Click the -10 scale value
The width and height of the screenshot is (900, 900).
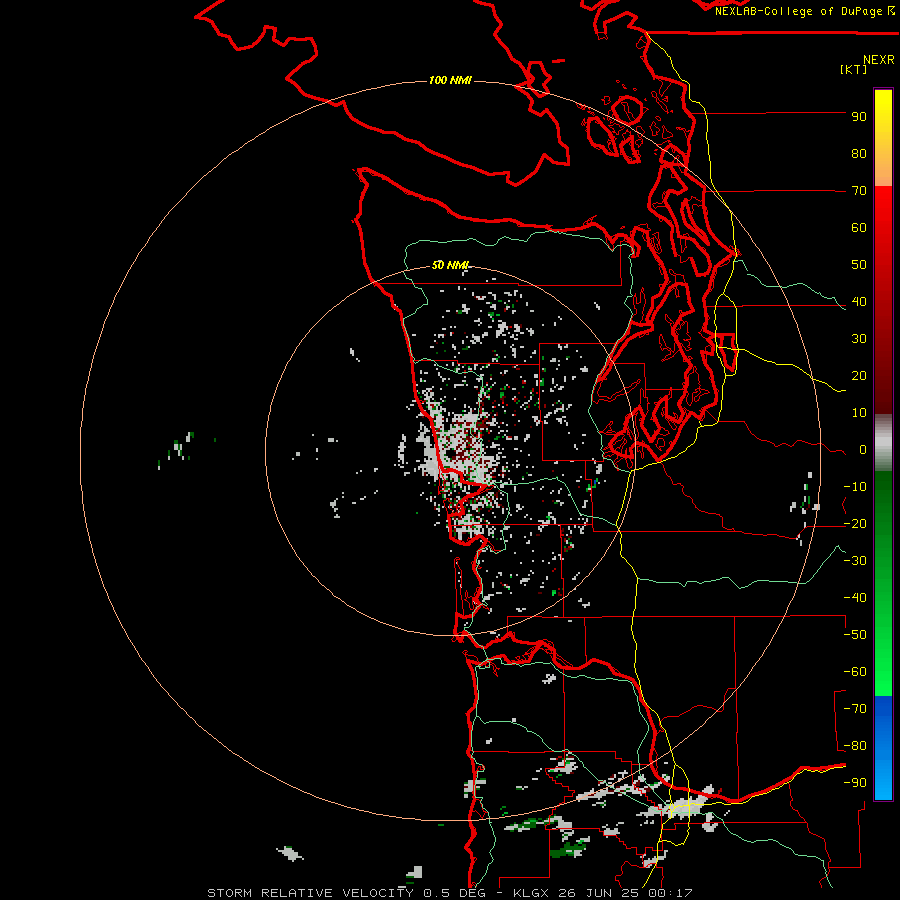pyautogui.click(x=855, y=487)
